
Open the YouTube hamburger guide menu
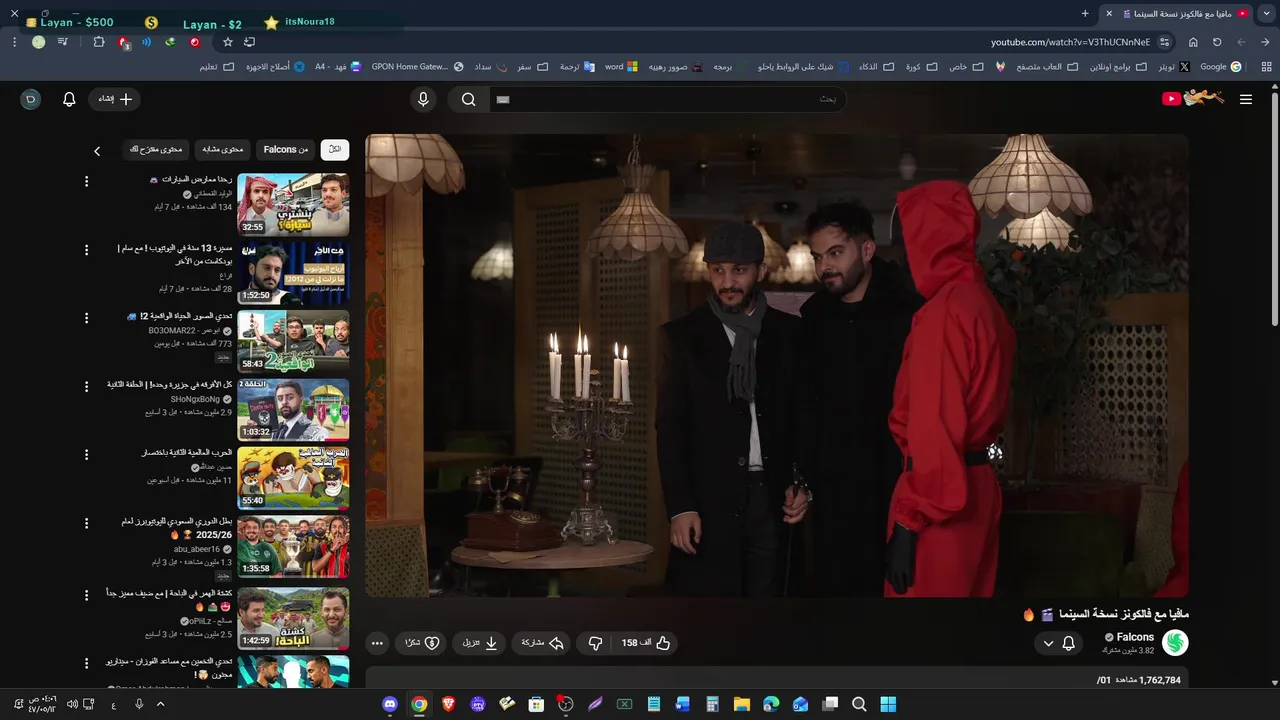click(x=1245, y=99)
